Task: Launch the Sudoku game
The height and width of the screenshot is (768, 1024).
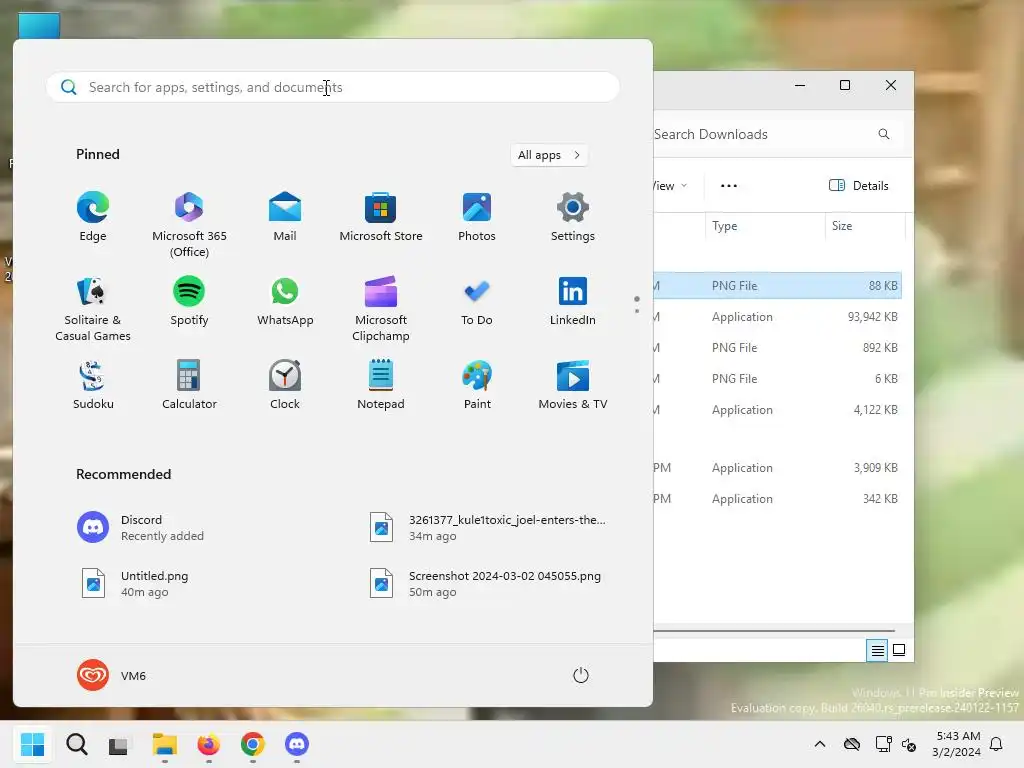Action: coord(93,385)
